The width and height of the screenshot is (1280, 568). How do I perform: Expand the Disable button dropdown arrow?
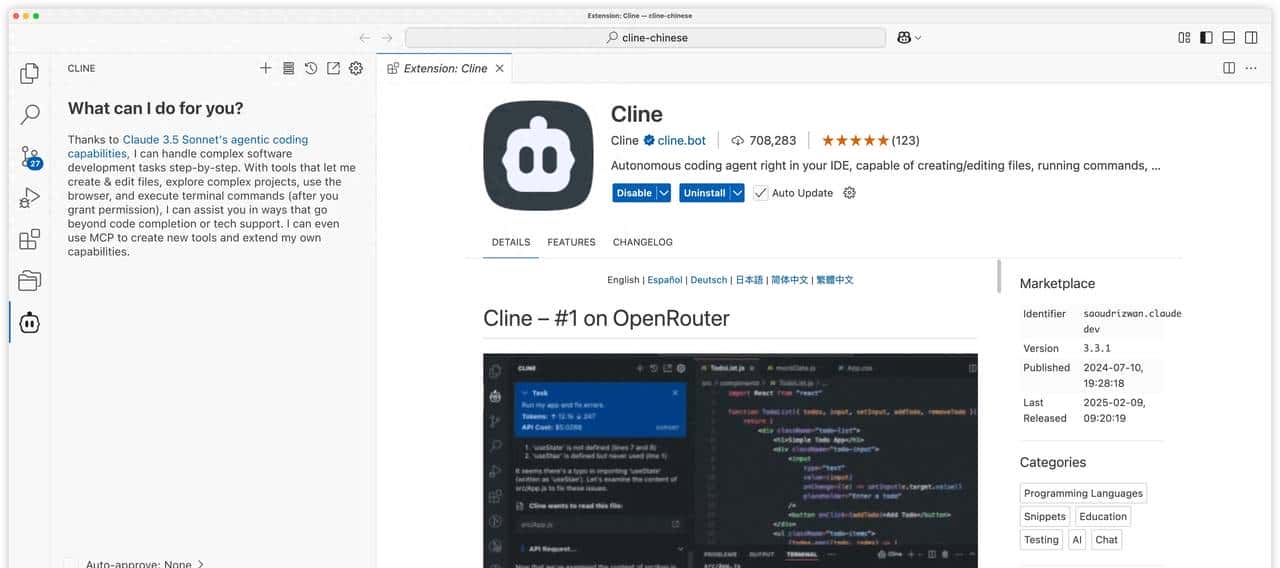[x=664, y=193]
